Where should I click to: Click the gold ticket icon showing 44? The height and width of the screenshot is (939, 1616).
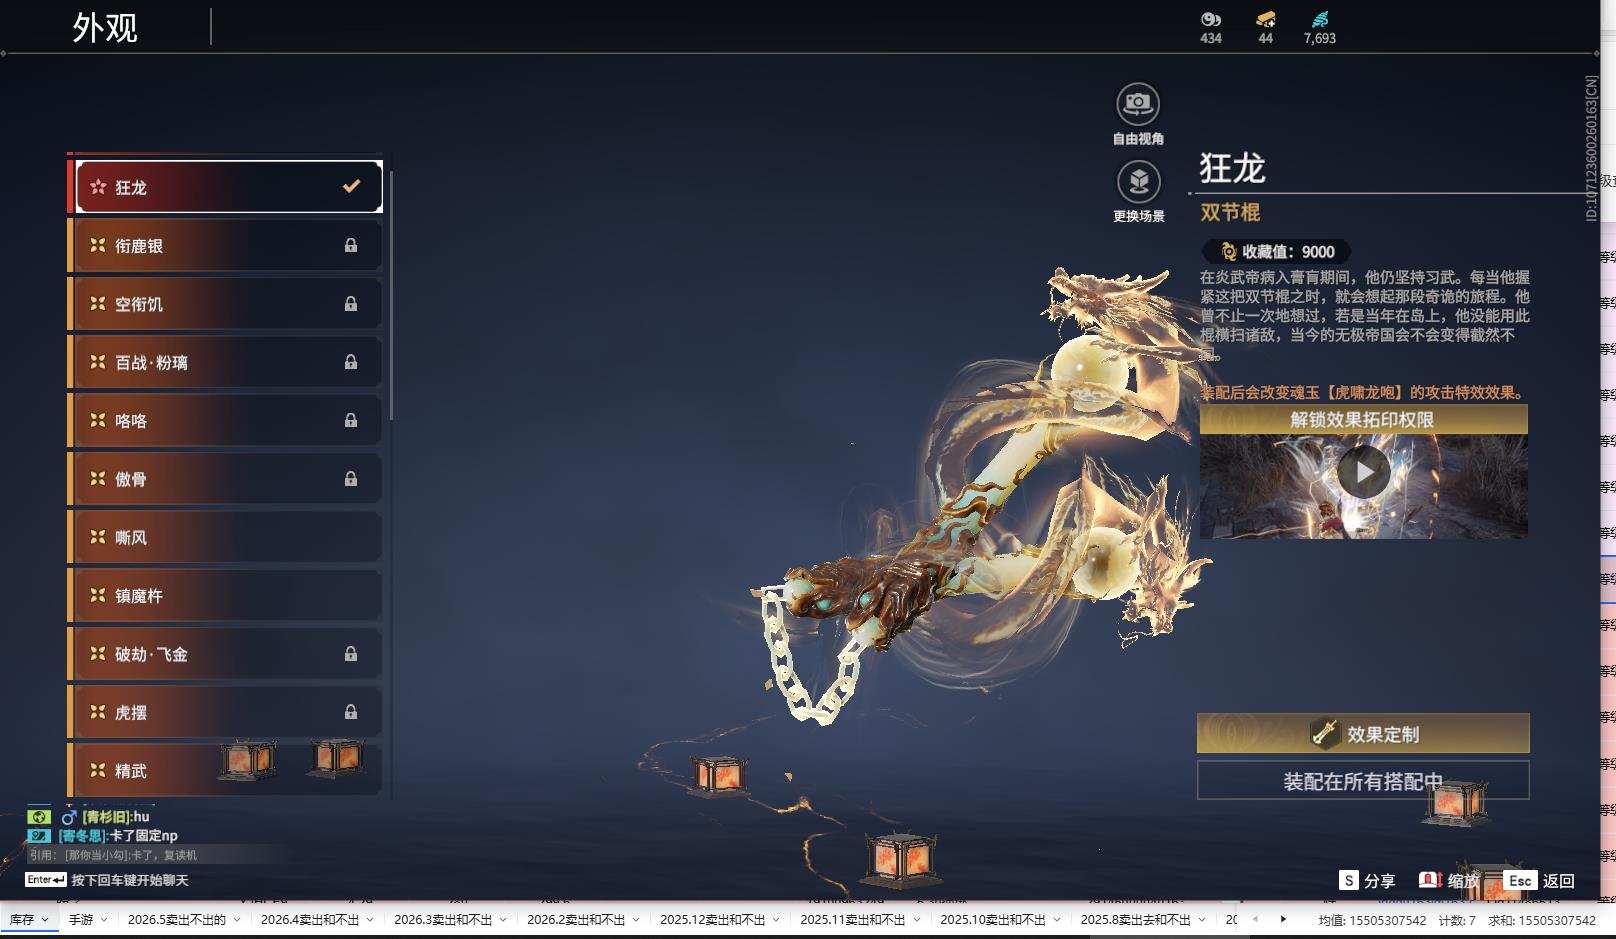[1266, 19]
